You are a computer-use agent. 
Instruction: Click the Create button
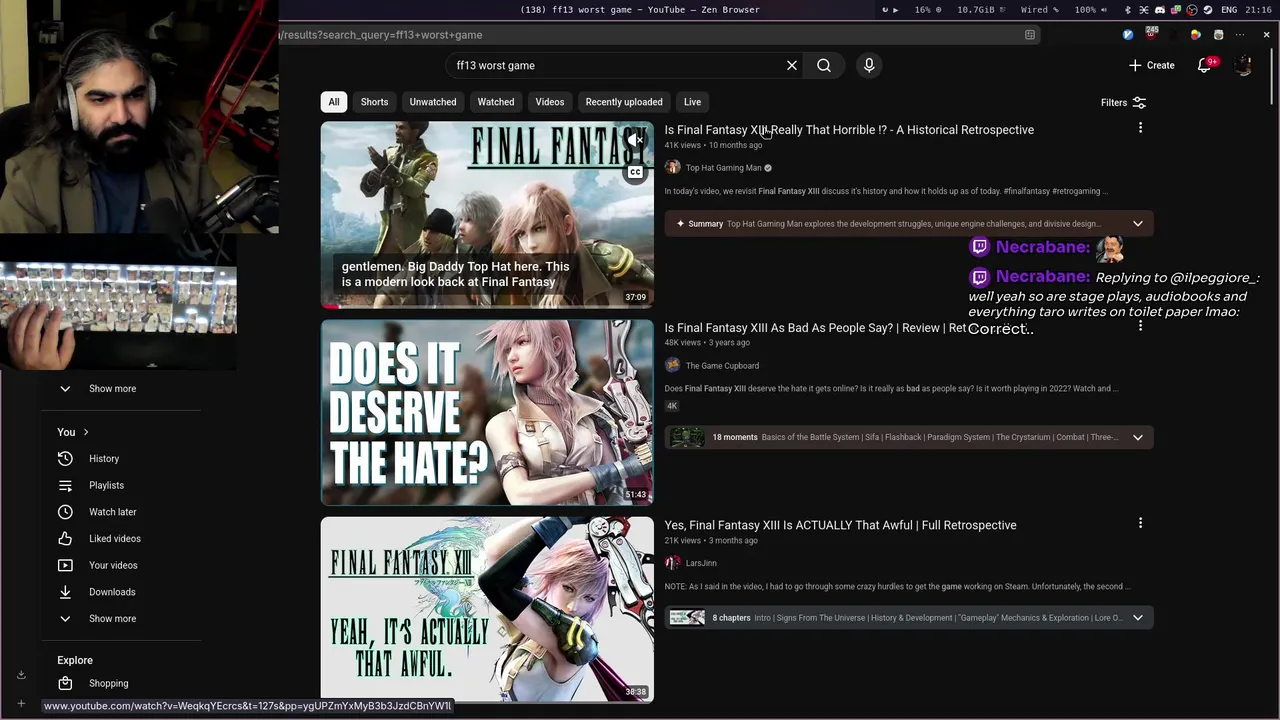(1151, 65)
